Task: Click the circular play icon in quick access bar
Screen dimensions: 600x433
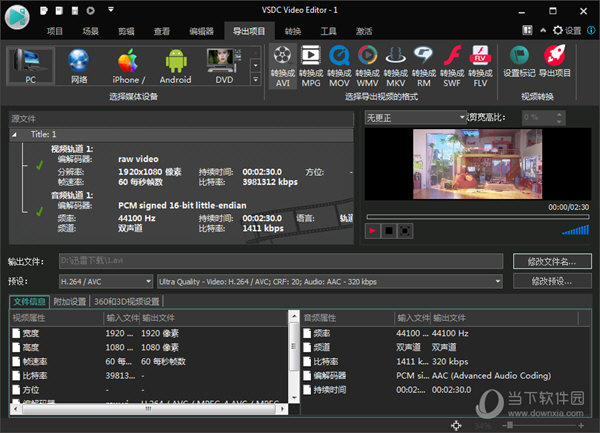Action: [x=90, y=11]
